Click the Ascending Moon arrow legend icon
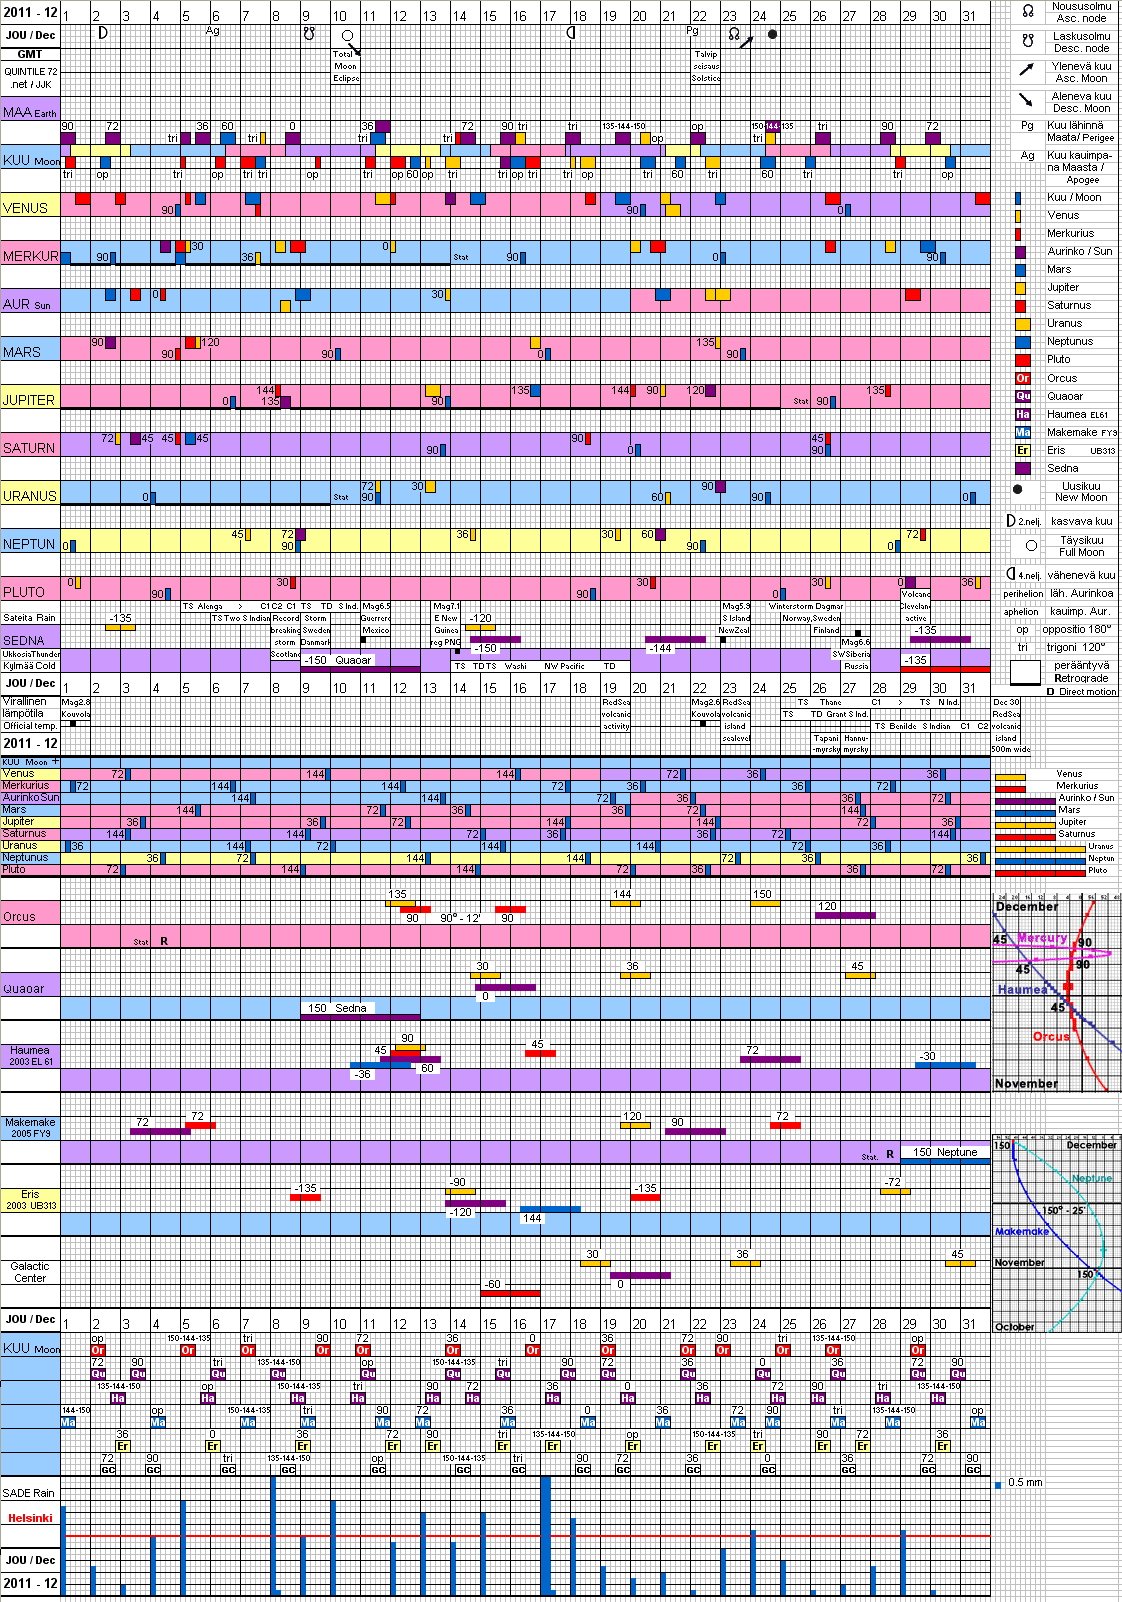Viewport: 1122px width, 1602px height. (1027, 70)
